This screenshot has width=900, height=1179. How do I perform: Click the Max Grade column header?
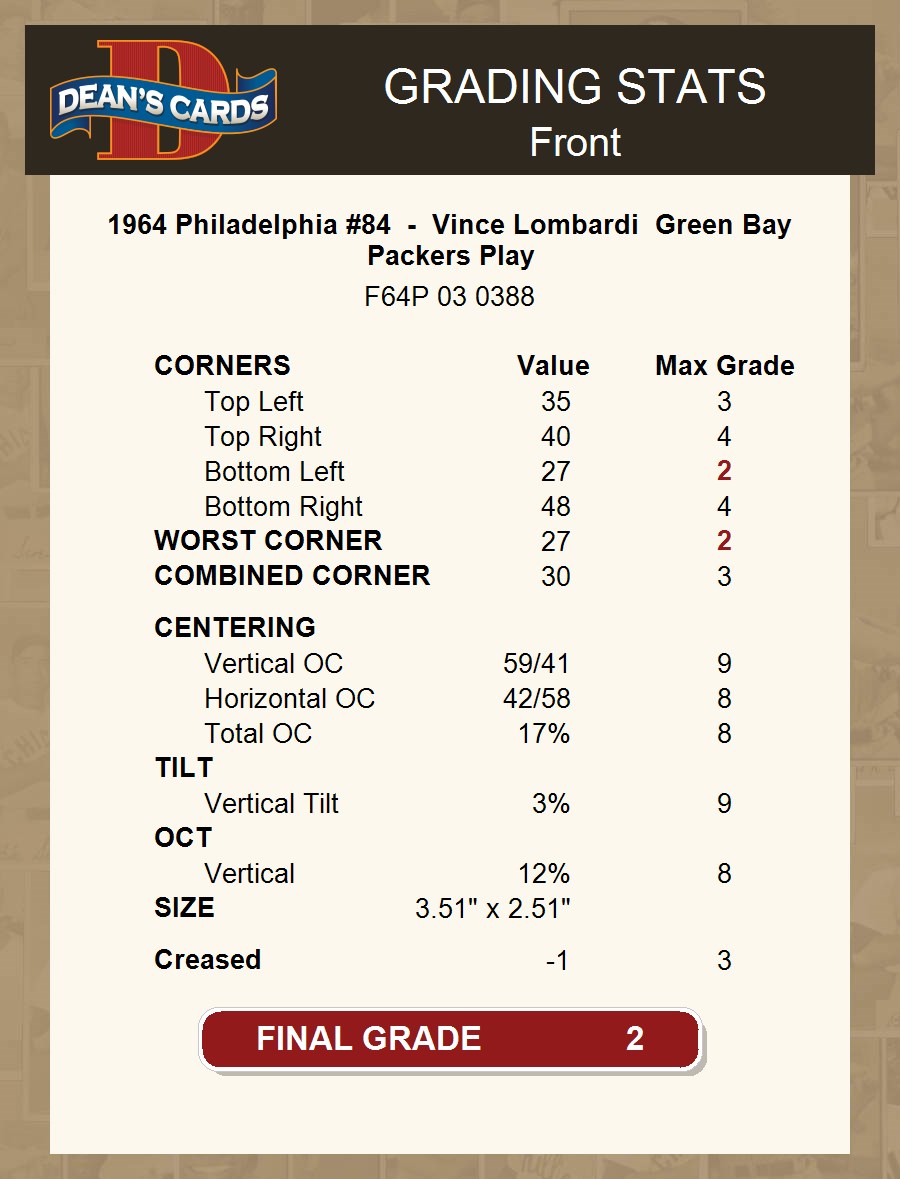pyautogui.click(x=724, y=366)
